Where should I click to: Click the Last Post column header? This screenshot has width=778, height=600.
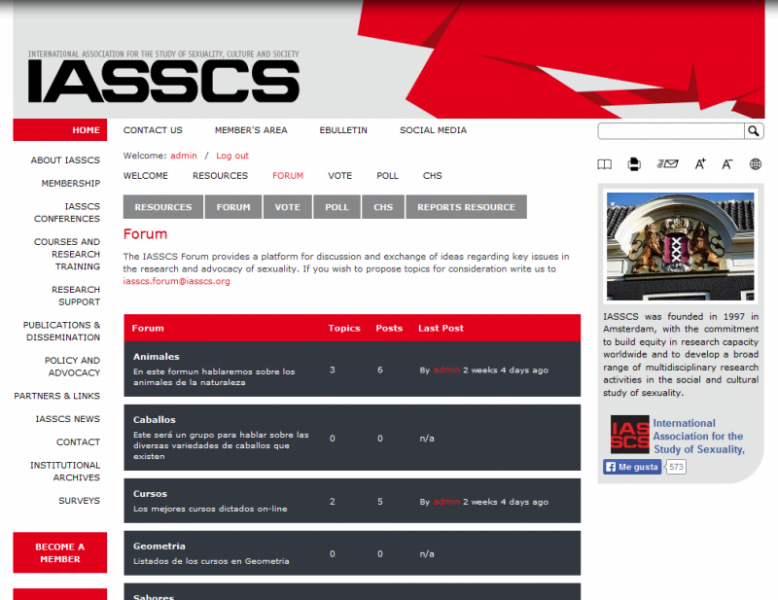click(441, 329)
